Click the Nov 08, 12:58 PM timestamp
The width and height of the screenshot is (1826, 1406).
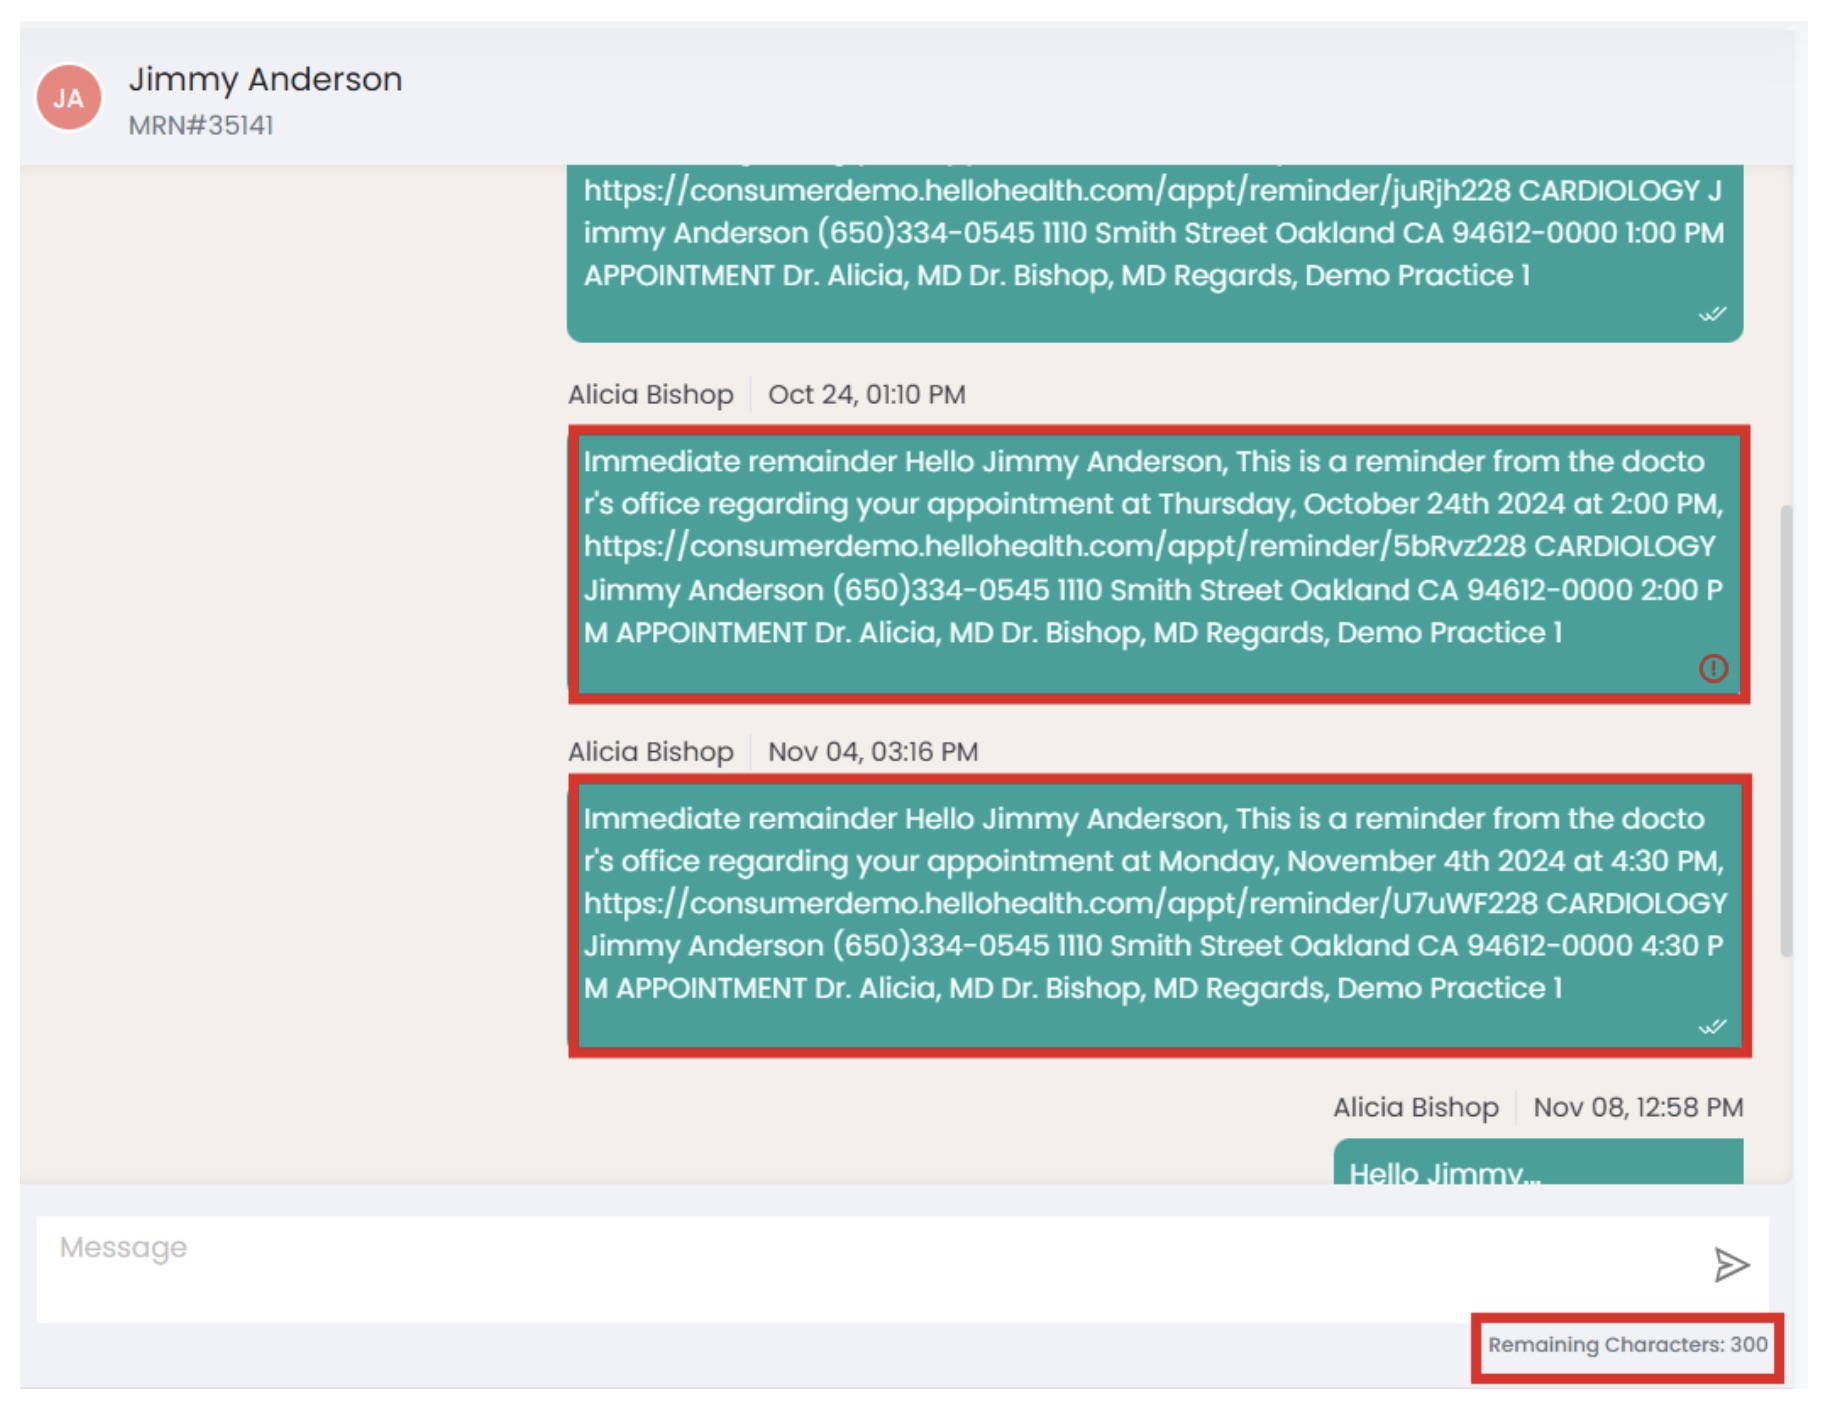tap(1637, 1108)
